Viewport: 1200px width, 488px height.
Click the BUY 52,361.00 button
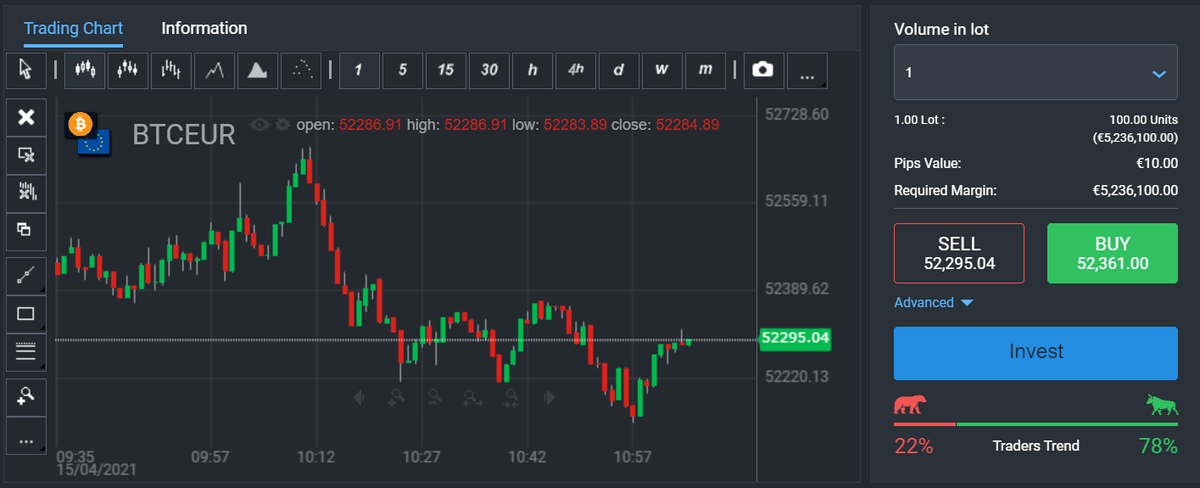point(1112,254)
